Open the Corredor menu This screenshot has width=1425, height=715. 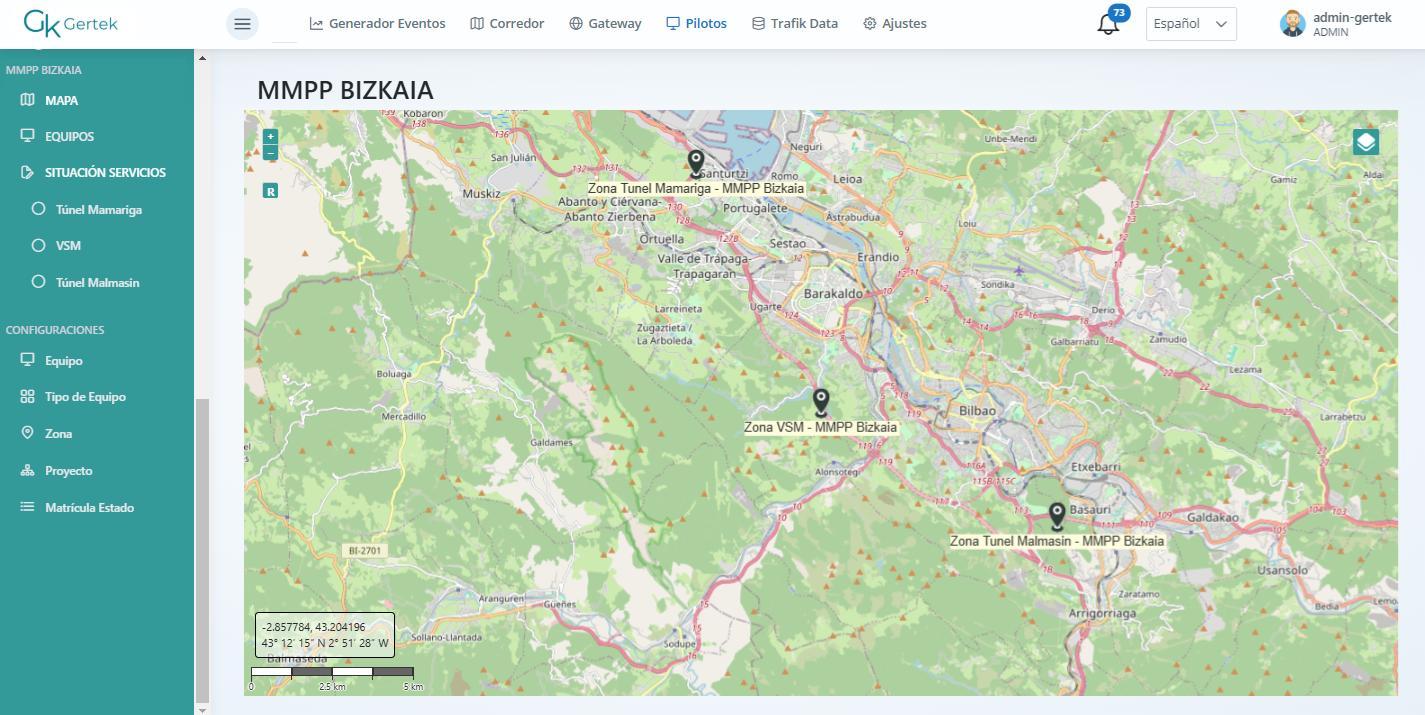click(507, 23)
